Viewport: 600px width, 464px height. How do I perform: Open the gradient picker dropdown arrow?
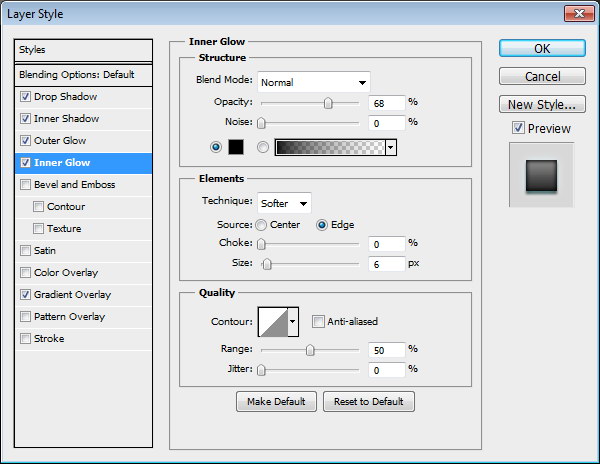coord(390,147)
